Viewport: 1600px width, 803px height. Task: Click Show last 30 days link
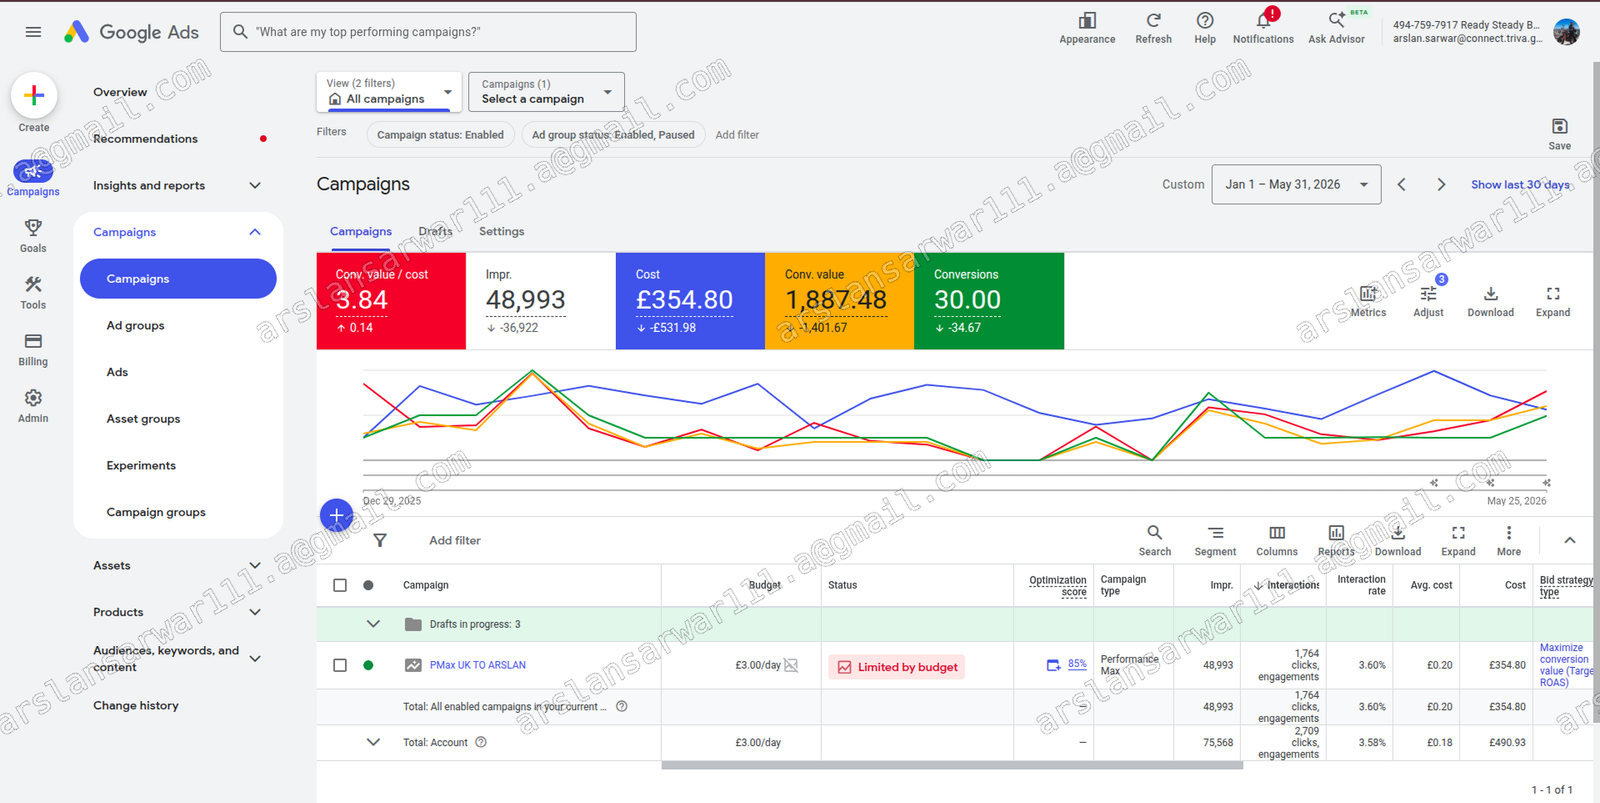point(1520,185)
